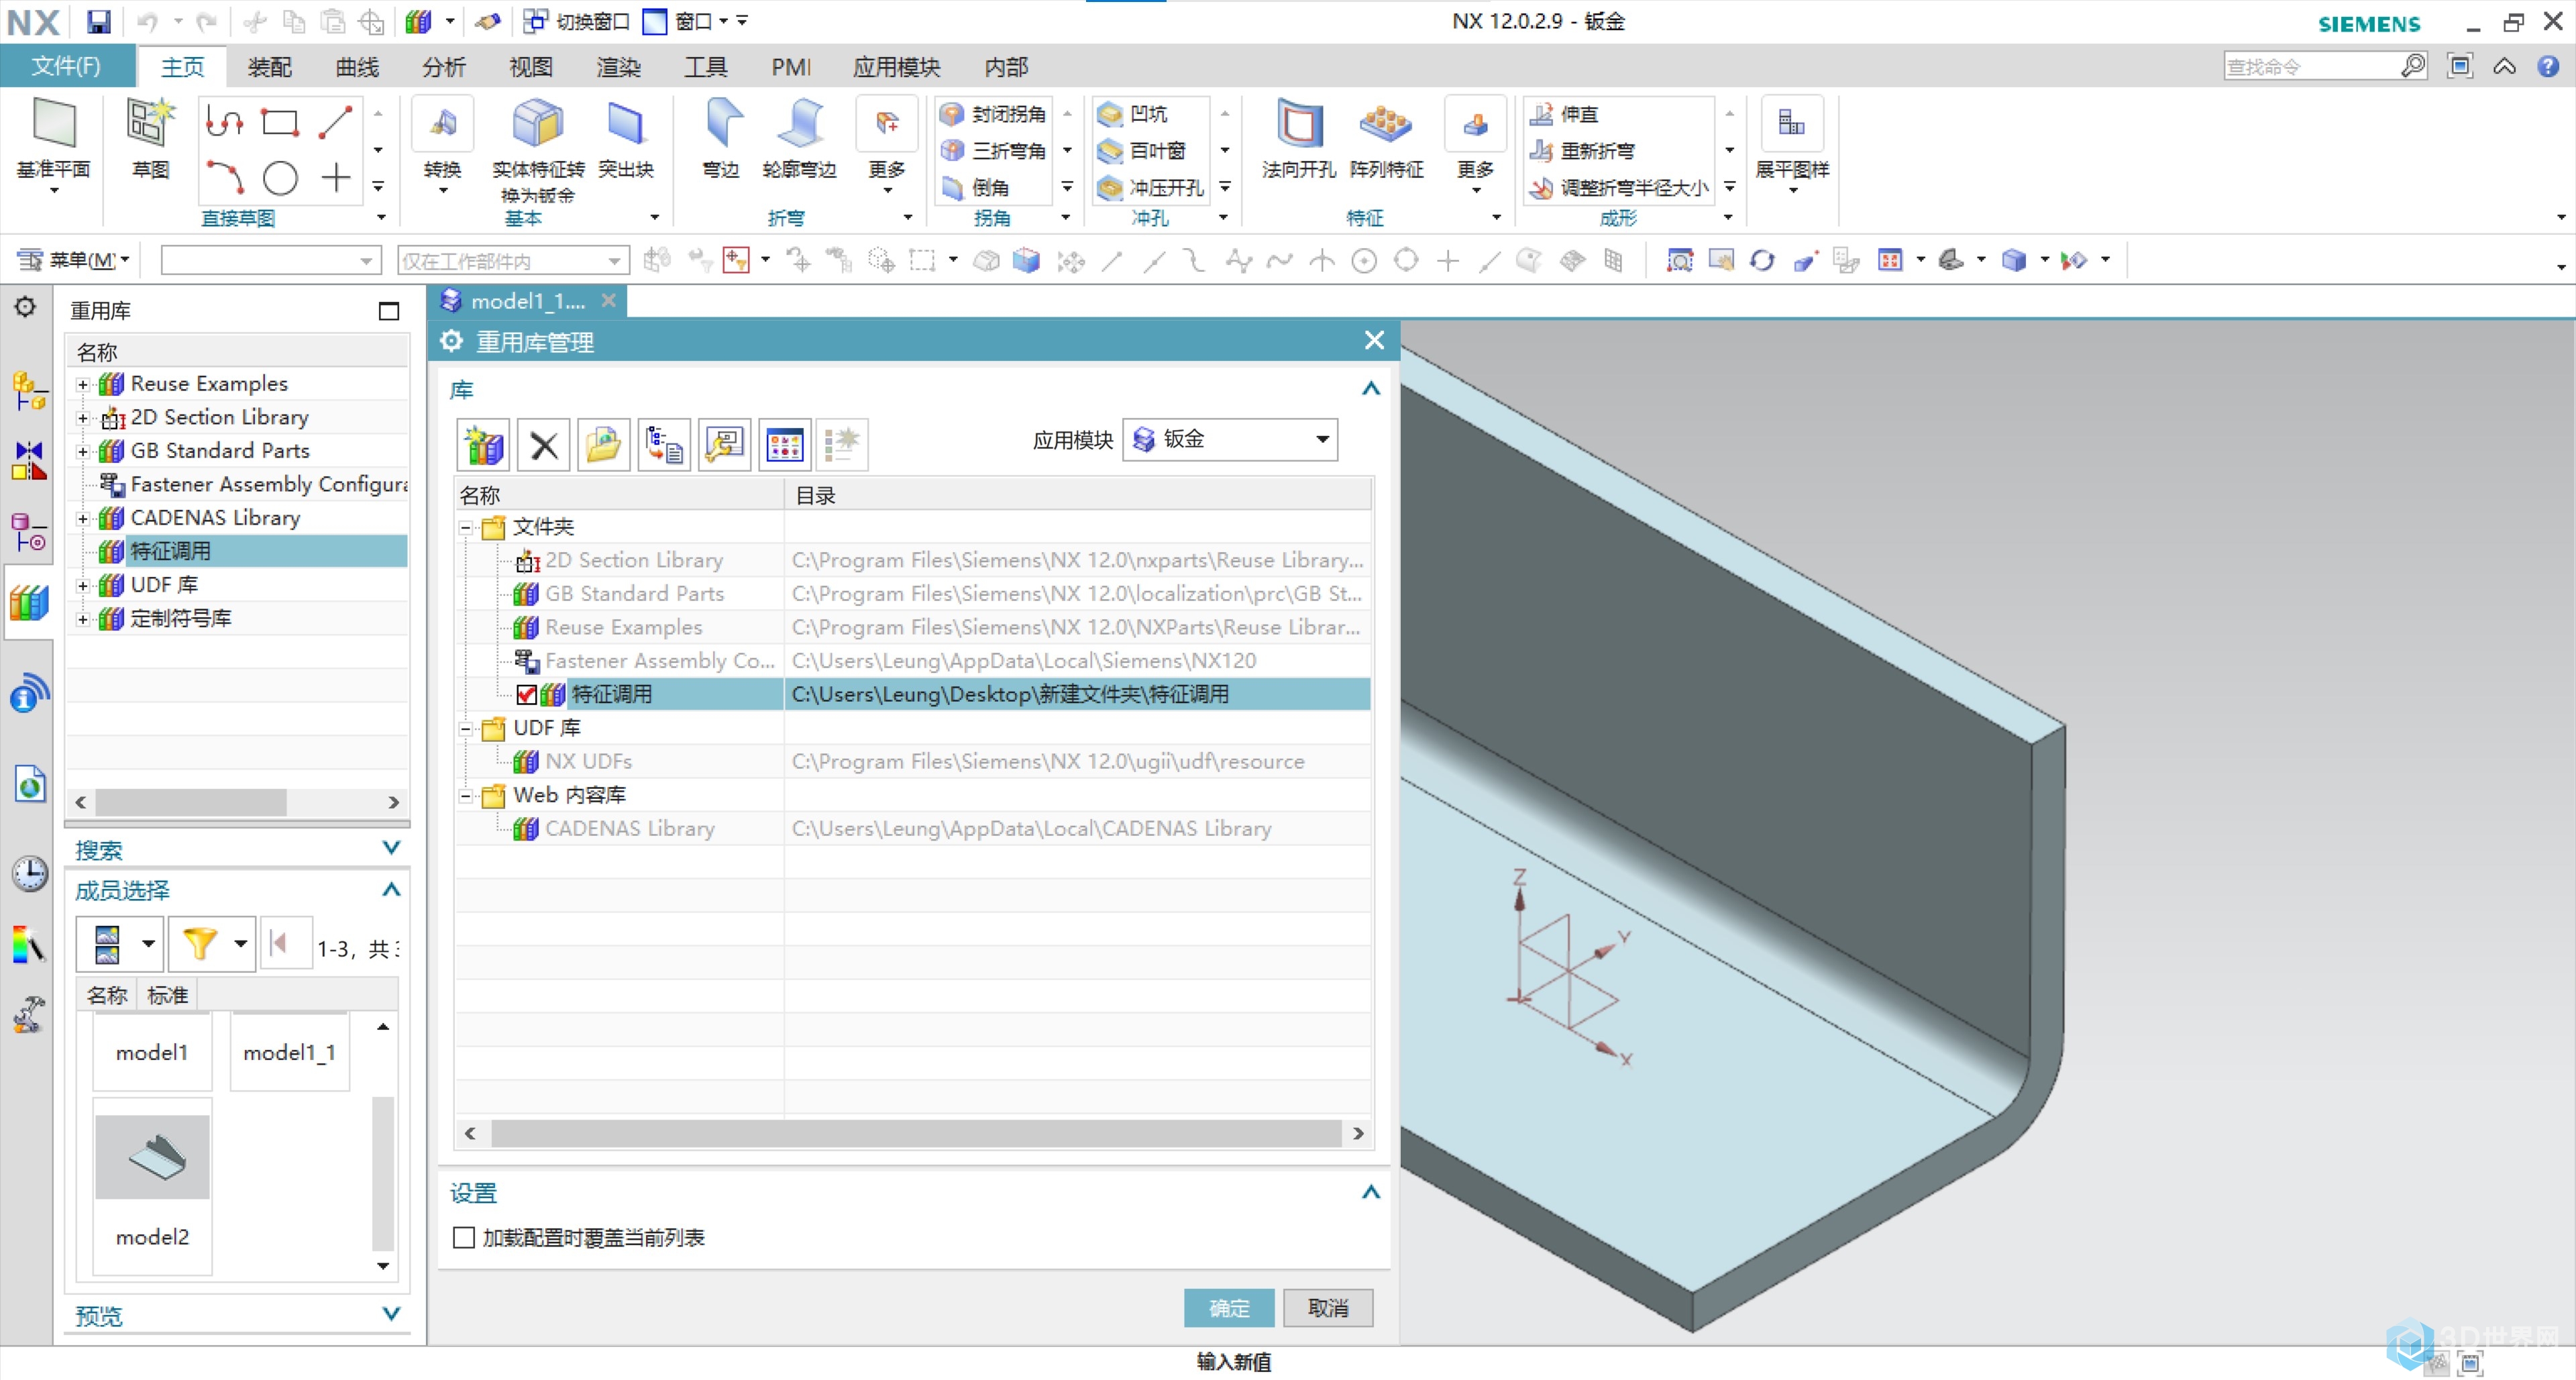The image size is (2576, 1380).
Task: Select the Normal Cutout (法向开孔) tool
Action: click(x=1298, y=138)
